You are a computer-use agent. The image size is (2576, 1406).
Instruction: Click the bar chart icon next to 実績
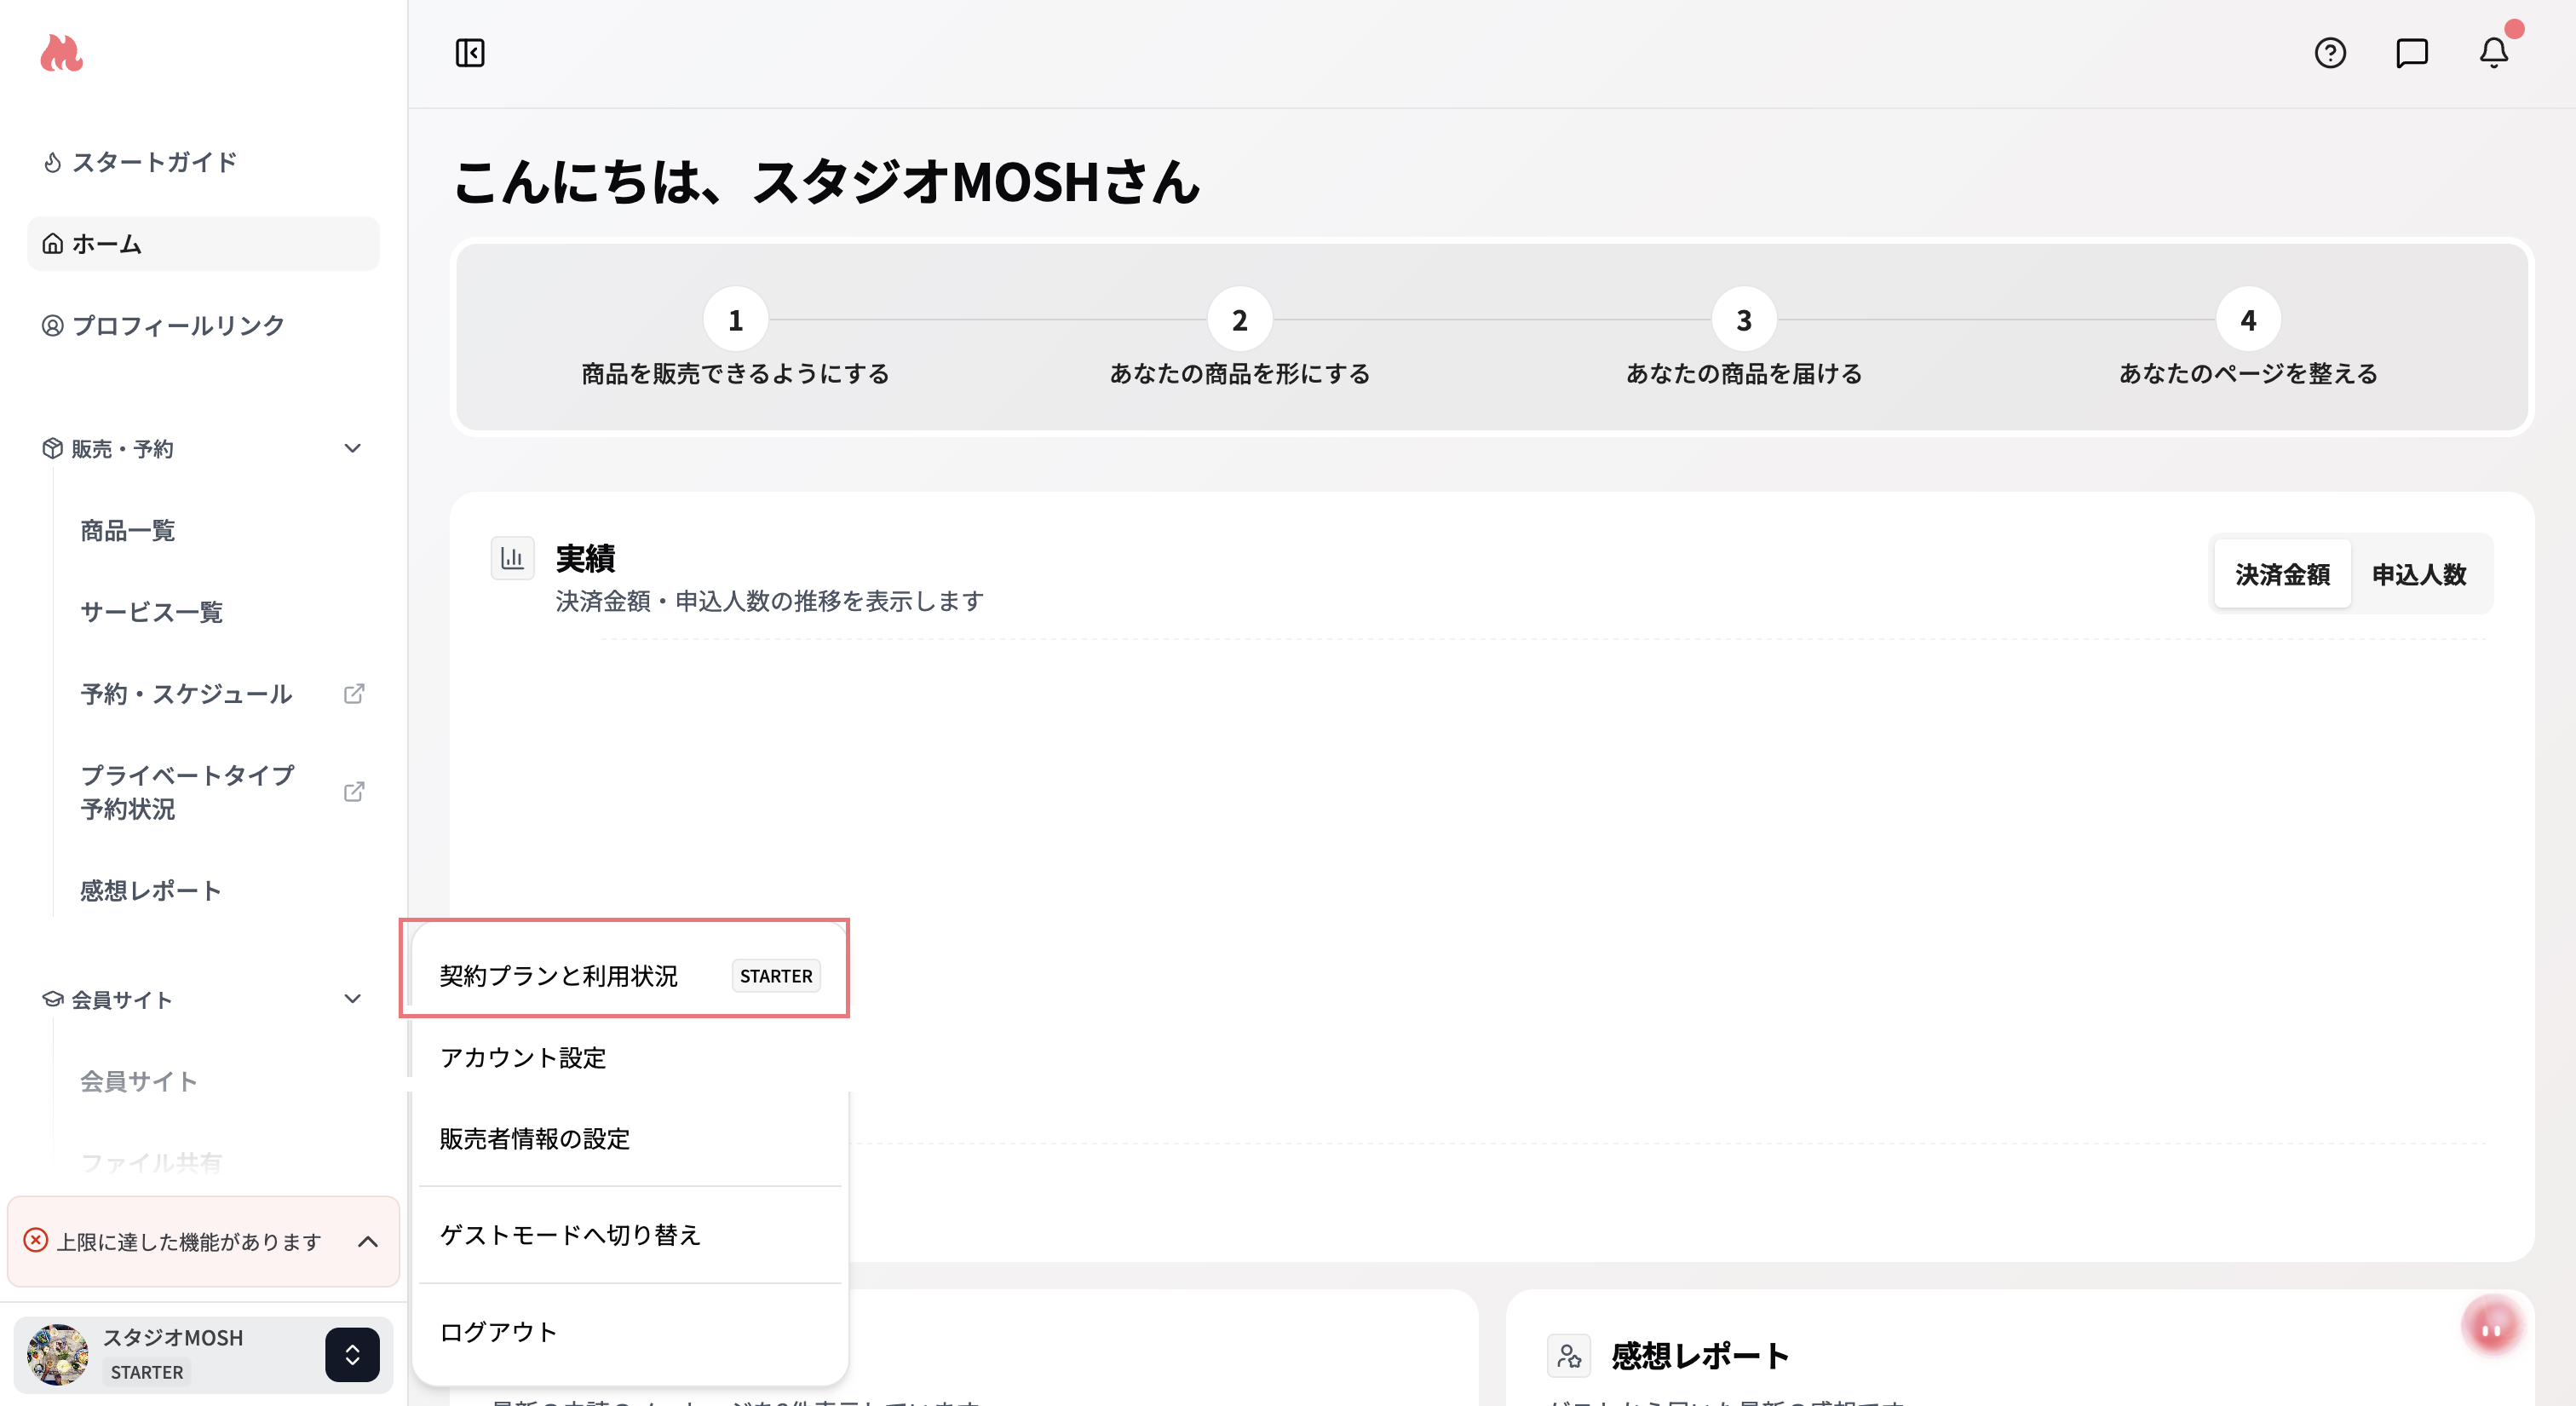coord(512,558)
